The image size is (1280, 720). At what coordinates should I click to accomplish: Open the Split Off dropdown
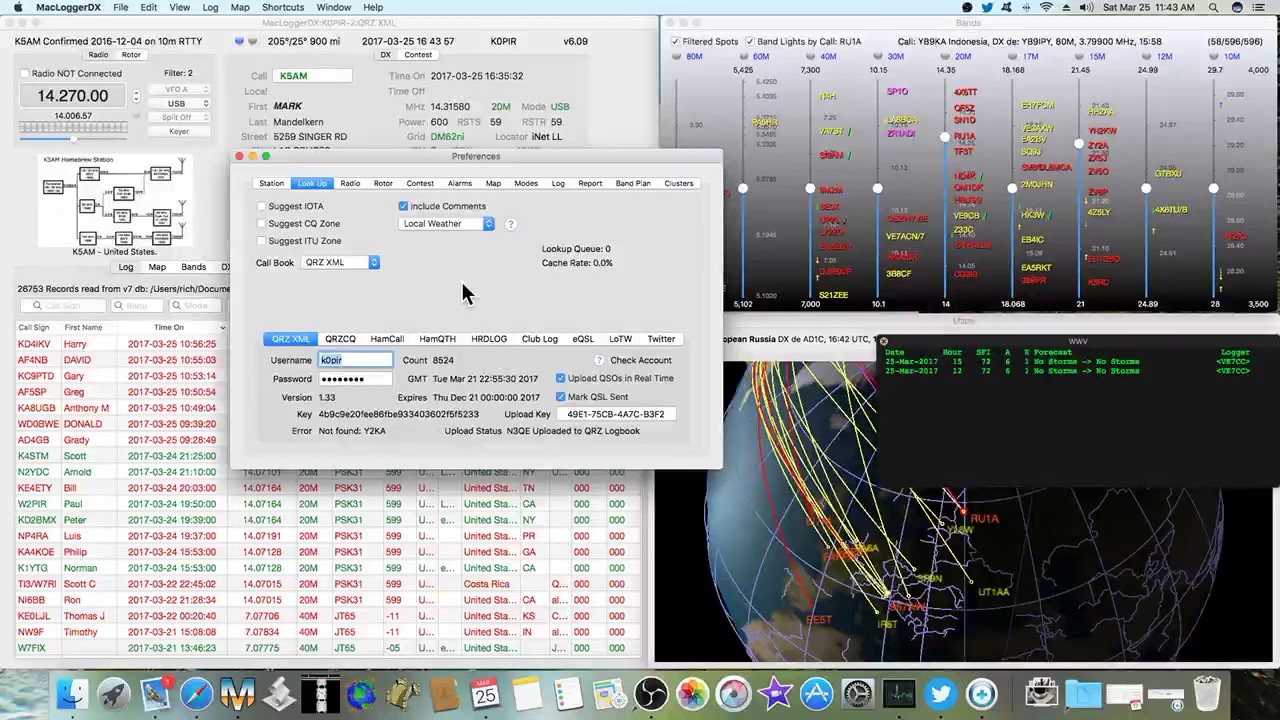[178, 117]
